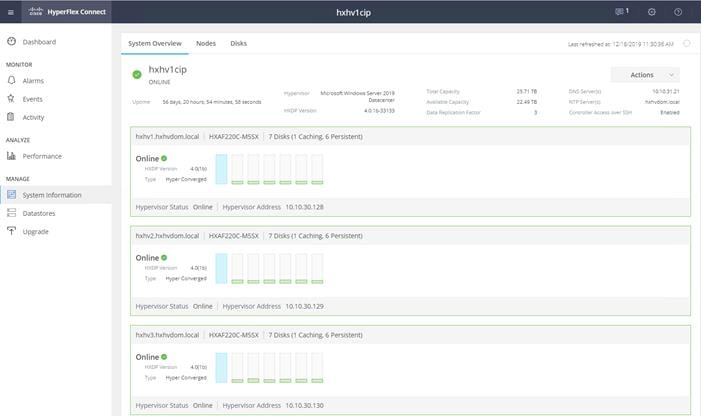This screenshot has height=416, width=701.
Task: Click the green cluster health check icon
Action: pos(137,75)
